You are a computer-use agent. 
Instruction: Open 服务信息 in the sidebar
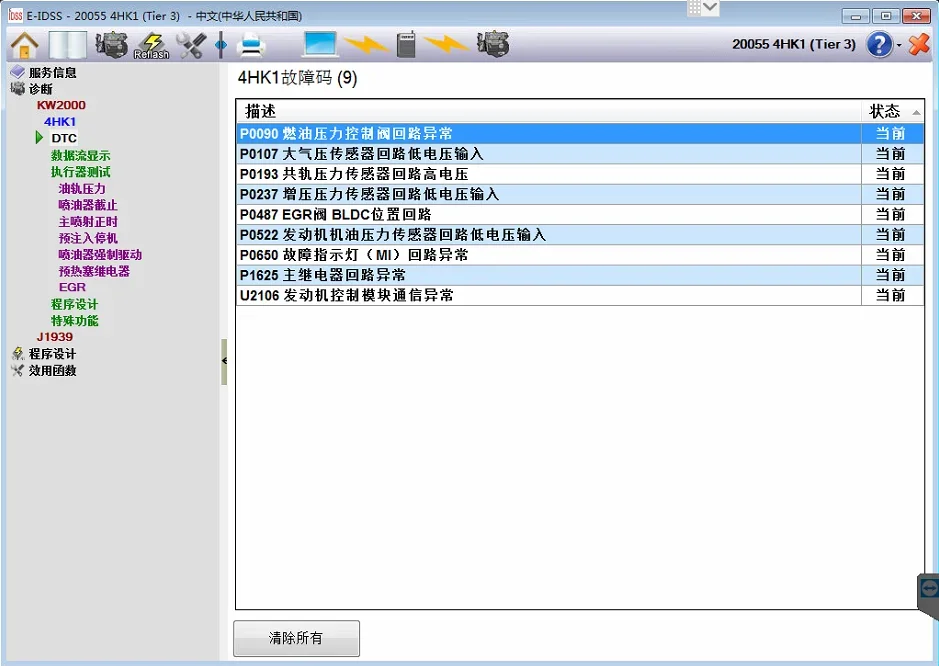53,72
